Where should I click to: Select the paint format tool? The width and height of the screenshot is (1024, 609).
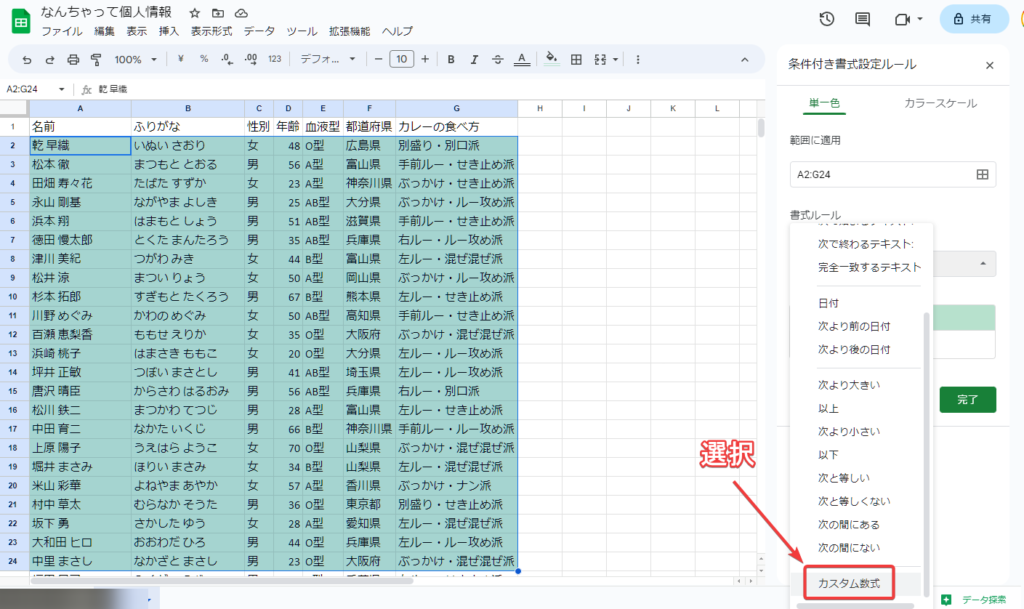(96, 59)
